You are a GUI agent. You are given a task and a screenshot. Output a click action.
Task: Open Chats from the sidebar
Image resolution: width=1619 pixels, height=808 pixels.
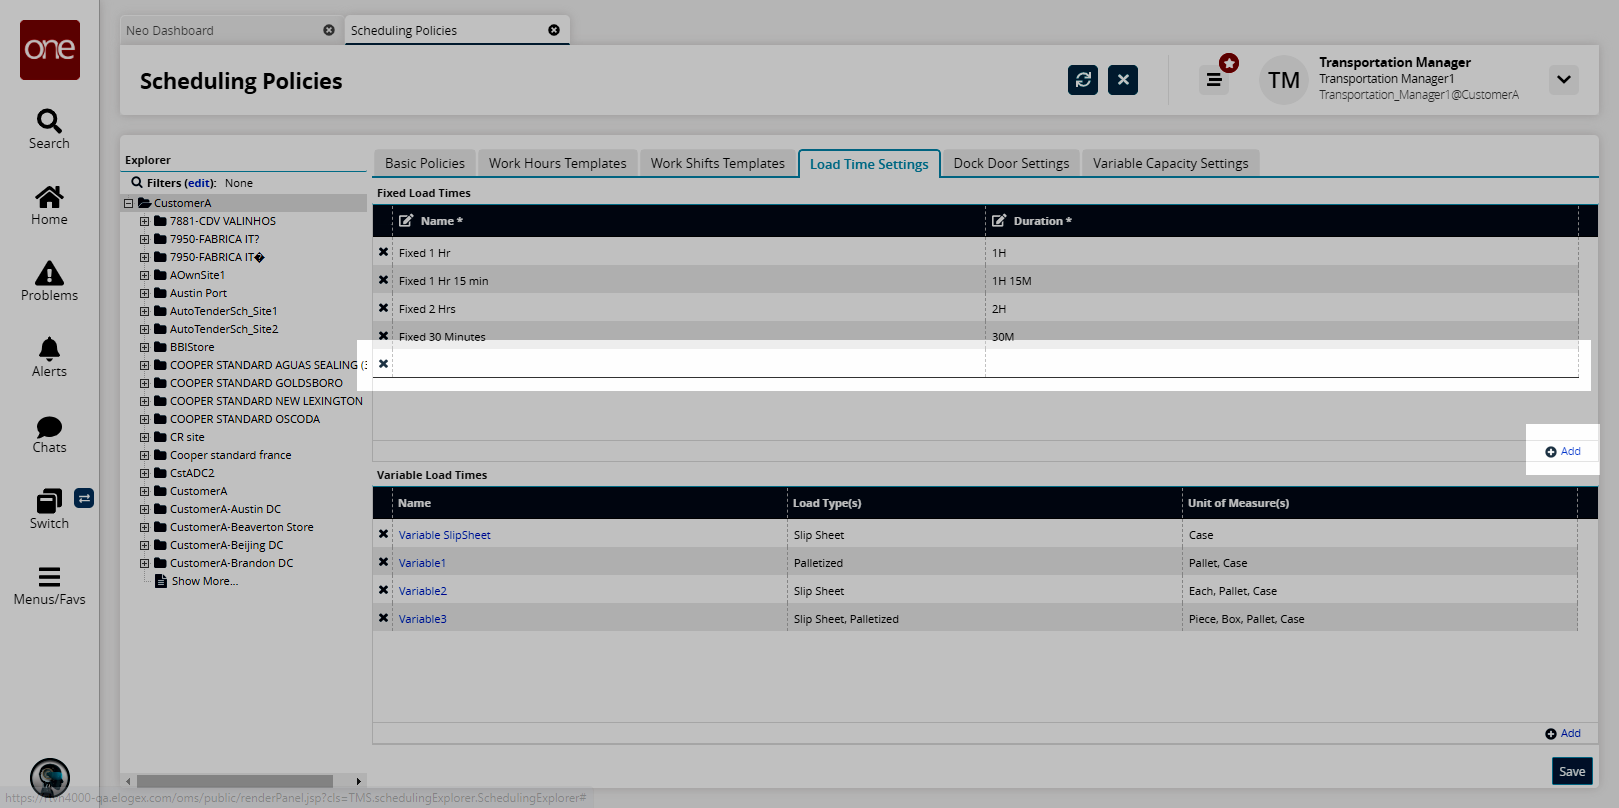49,428
